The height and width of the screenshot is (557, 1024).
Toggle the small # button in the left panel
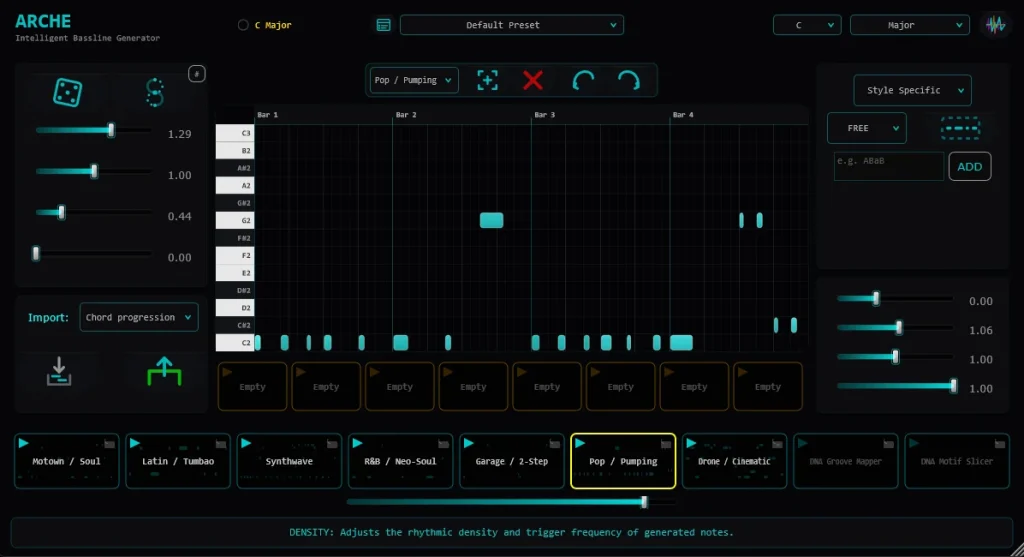click(197, 74)
